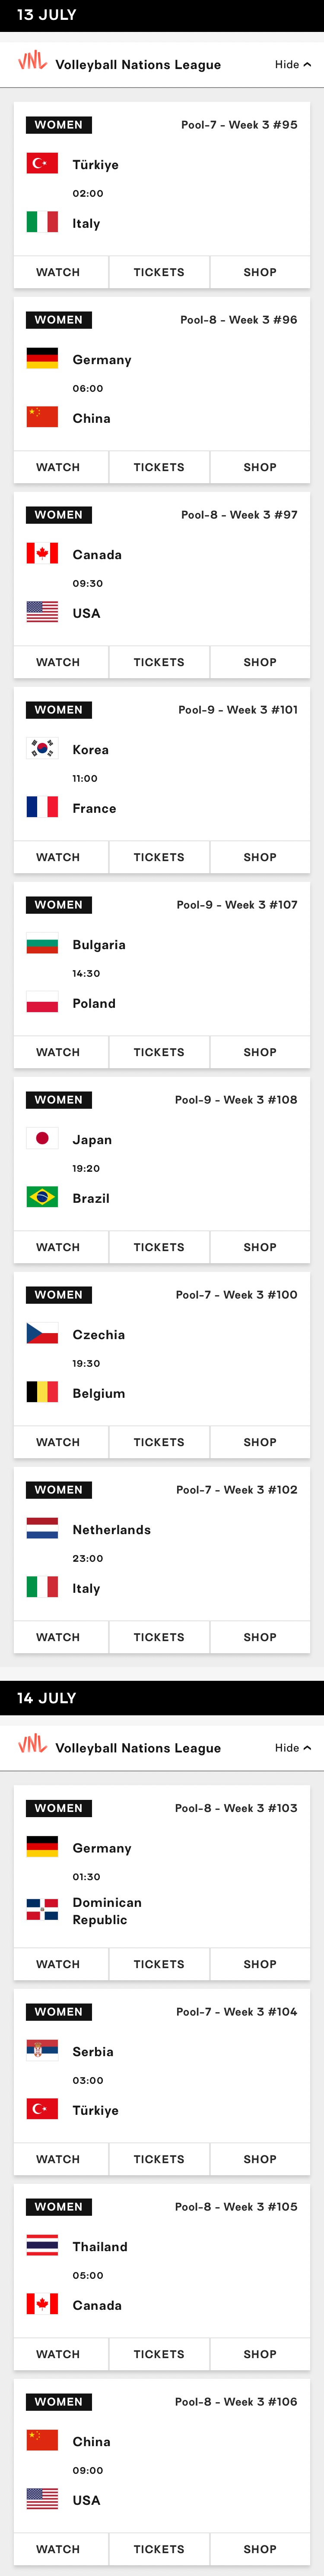
Task: Collapse 13 July Volleyball Nations League section
Action: click(293, 64)
